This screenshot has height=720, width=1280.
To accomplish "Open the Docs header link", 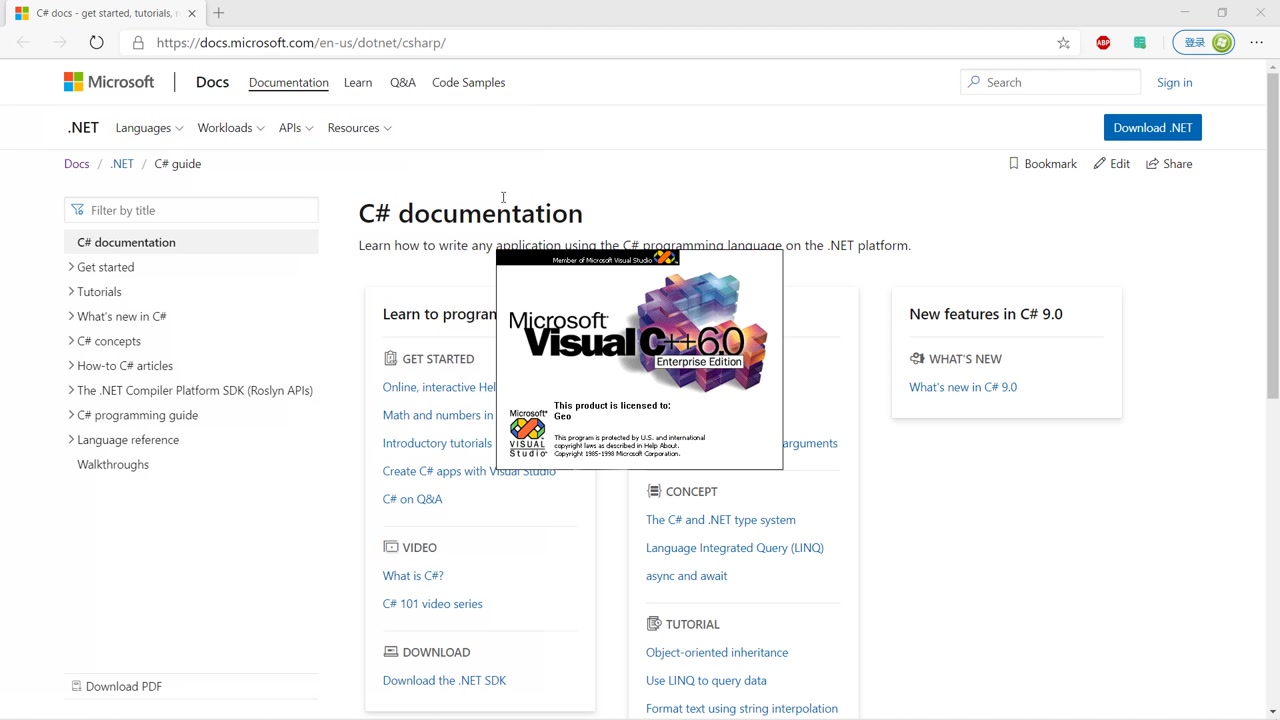I will click(212, 82).
